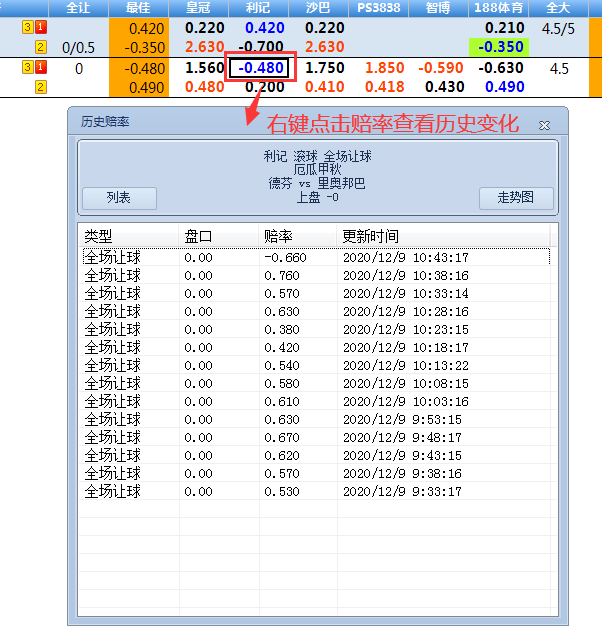602x640 pixels.
Task: Select the row with odds 0.380
Action: 316,329
